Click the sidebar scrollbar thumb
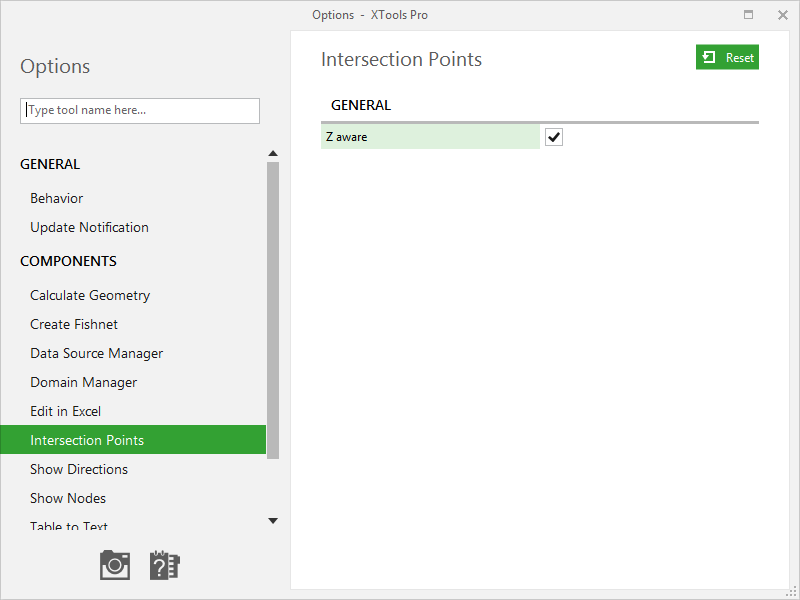The height and width of the screenshot is (600, 800). click(x=273, y=310)
